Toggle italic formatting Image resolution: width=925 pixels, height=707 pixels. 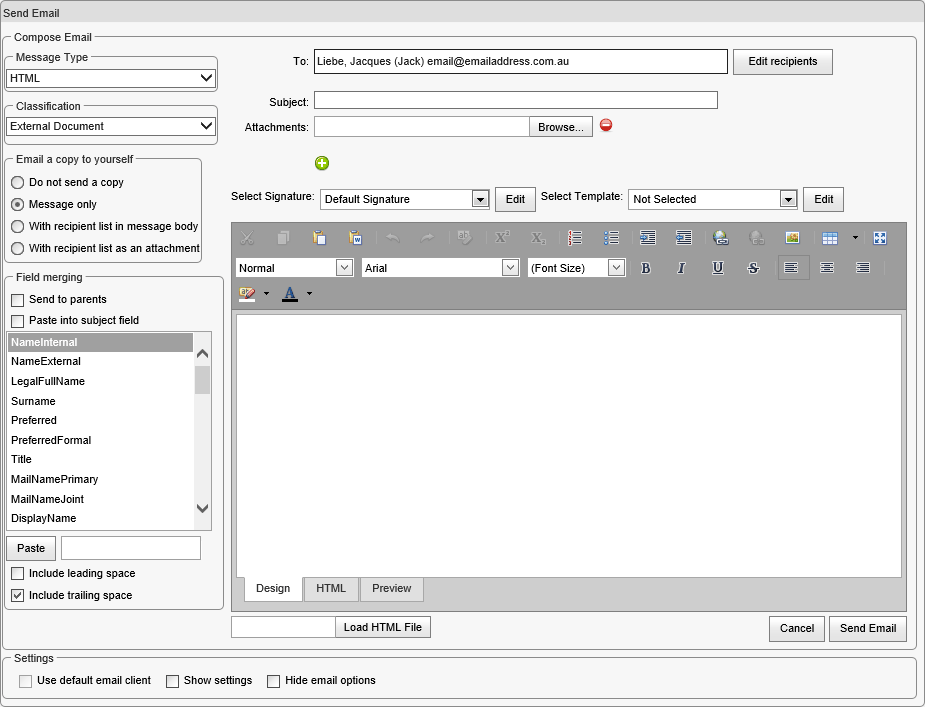tap(681, 268)
